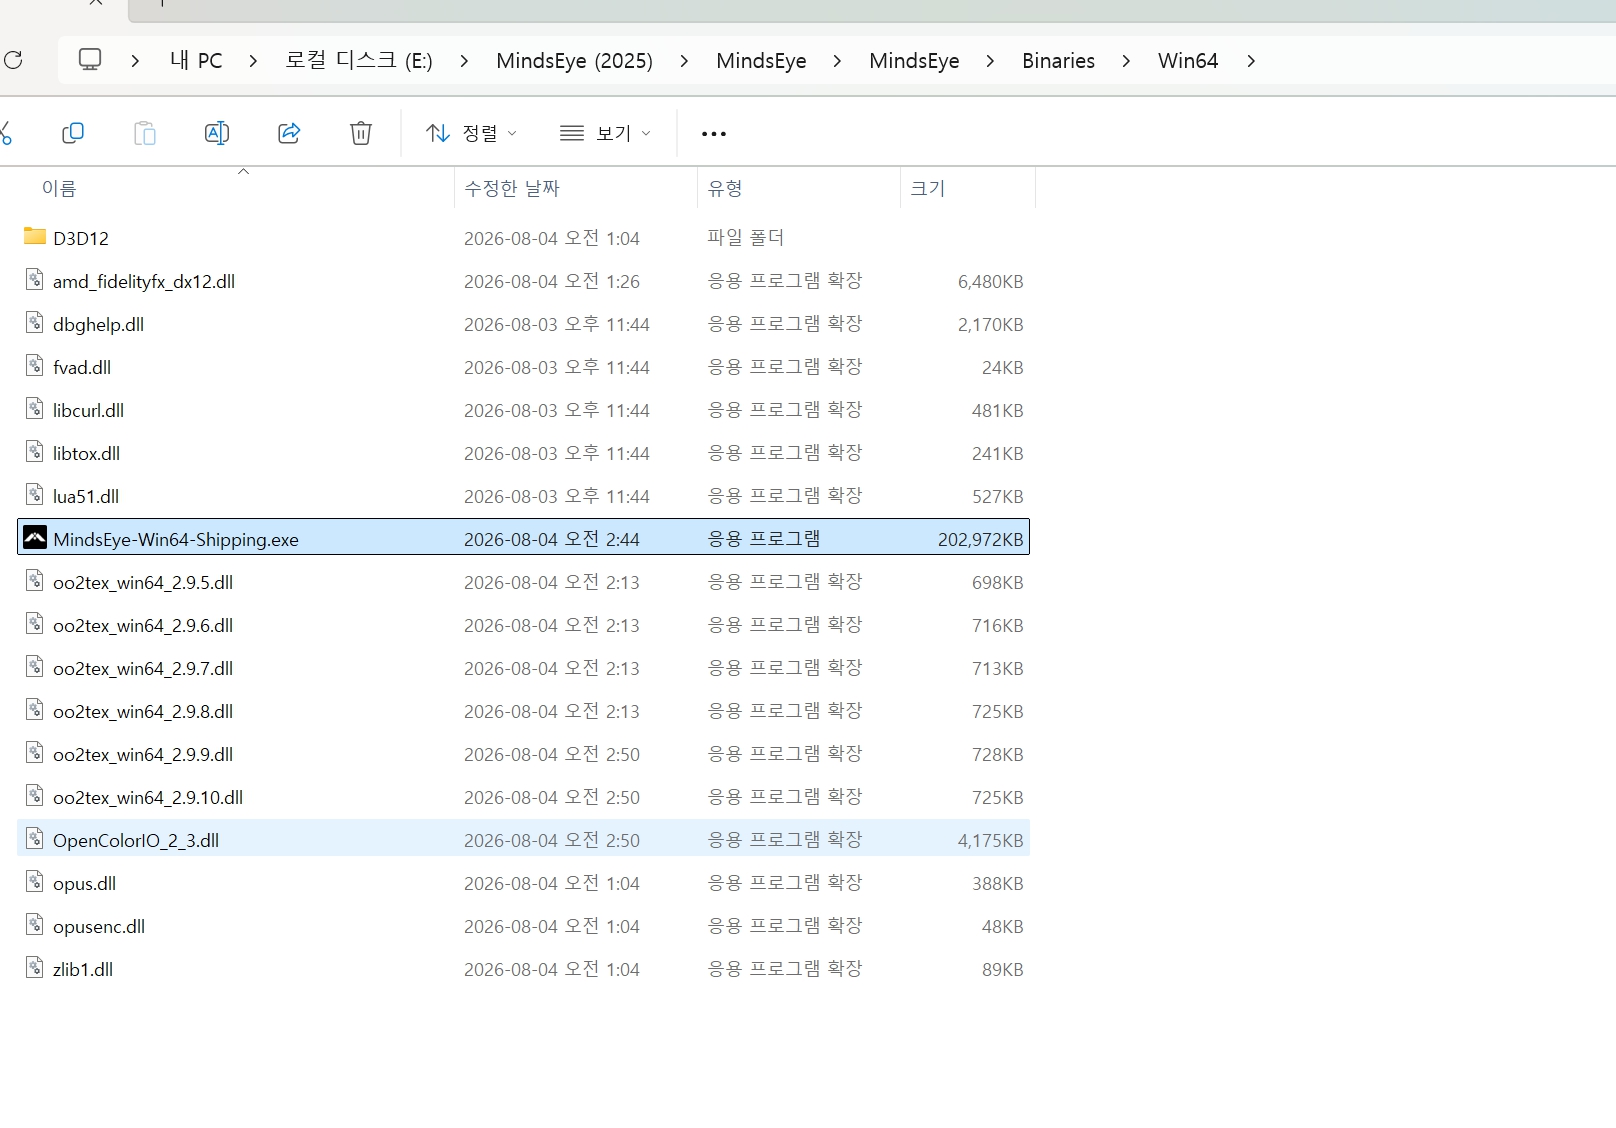The width and height of the screenshot is (1616, 1128).
Task: Click the lua51.dll file icon
Action: (x=35, y=495)
